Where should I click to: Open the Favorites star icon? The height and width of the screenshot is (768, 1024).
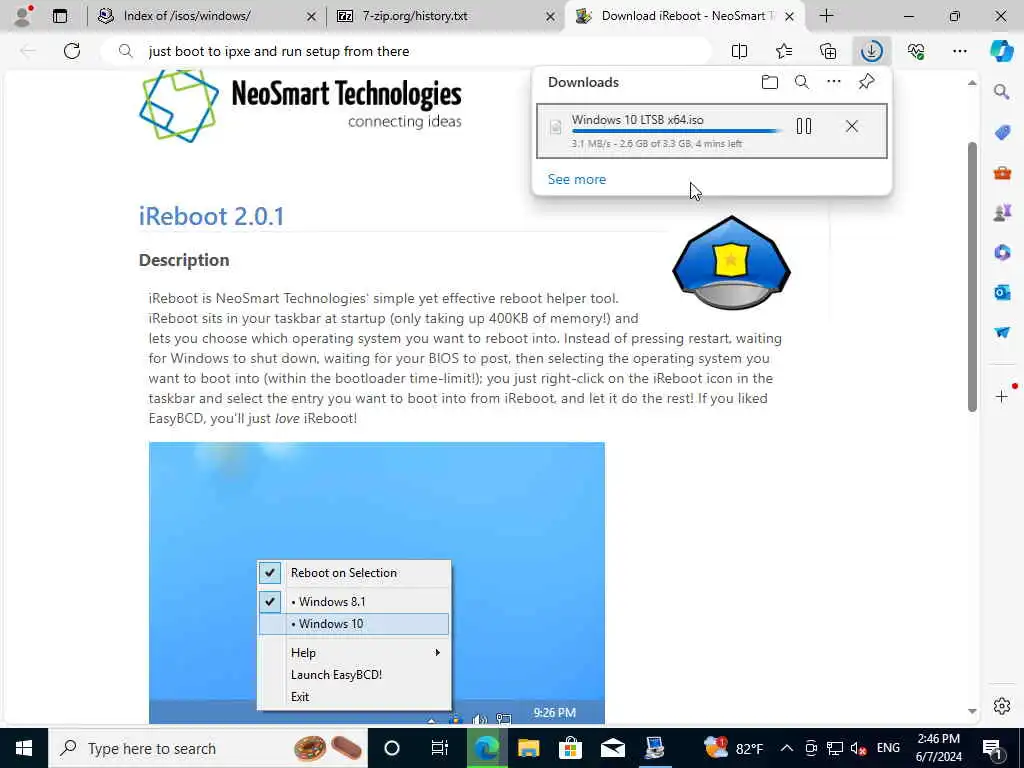[784, 51]
